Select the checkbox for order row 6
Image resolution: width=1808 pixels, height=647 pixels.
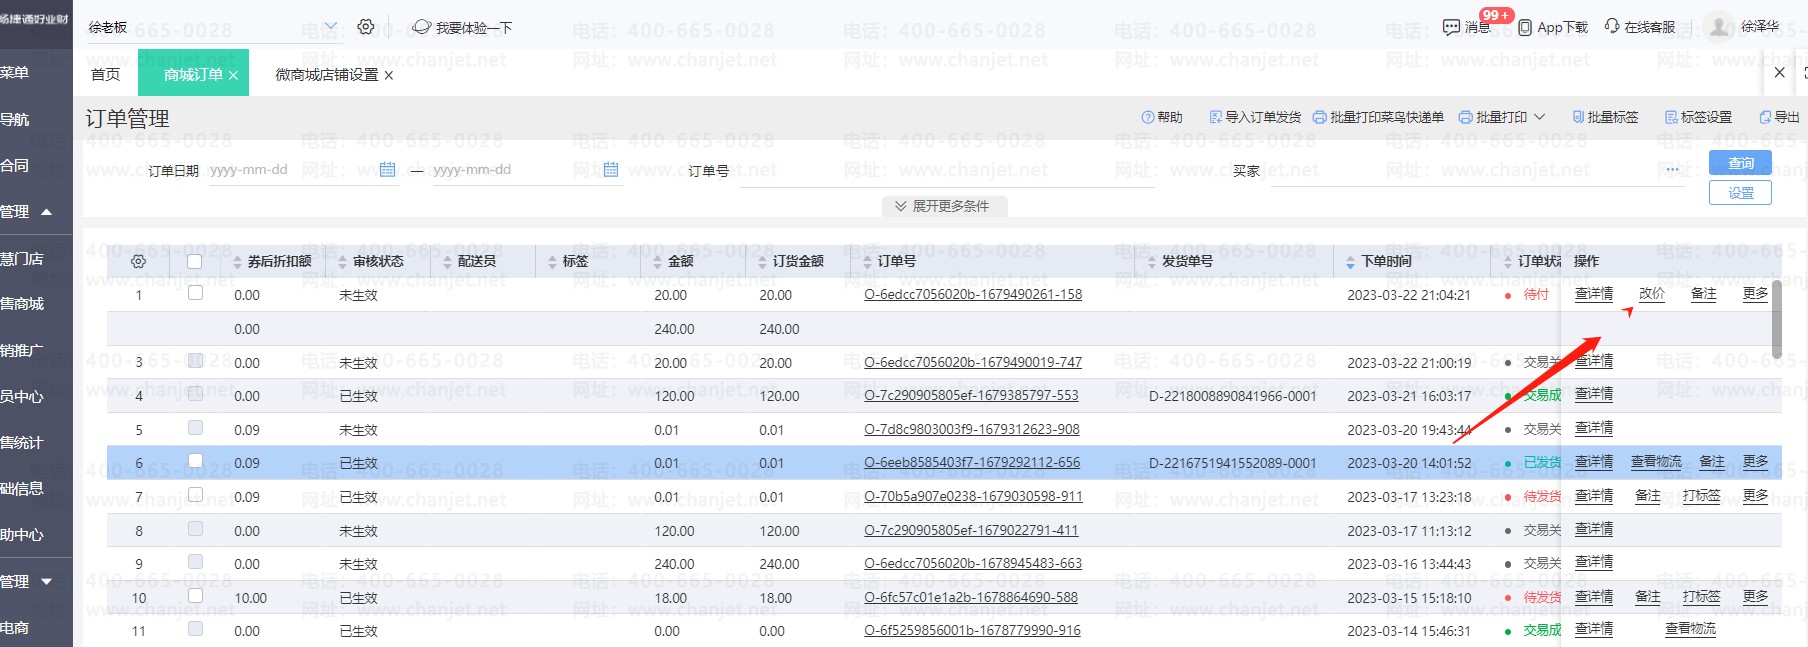[x=195, y=461]
